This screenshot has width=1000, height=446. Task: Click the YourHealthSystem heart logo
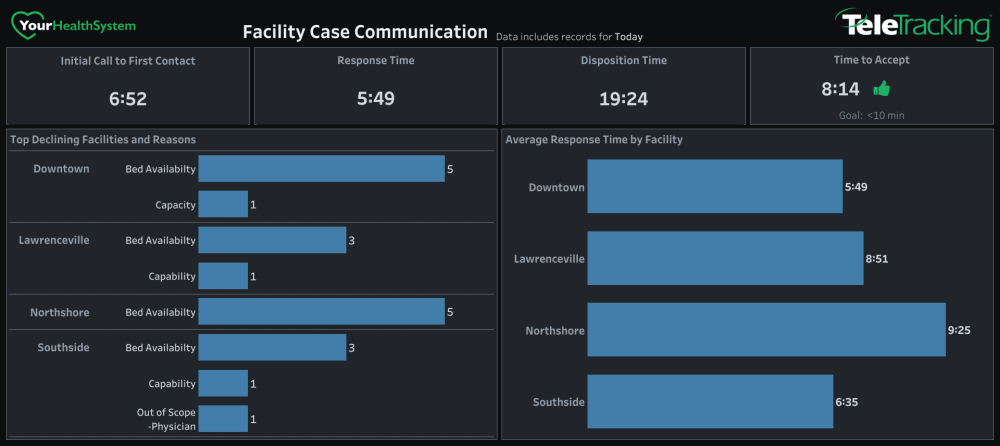(x=73, y=25)
